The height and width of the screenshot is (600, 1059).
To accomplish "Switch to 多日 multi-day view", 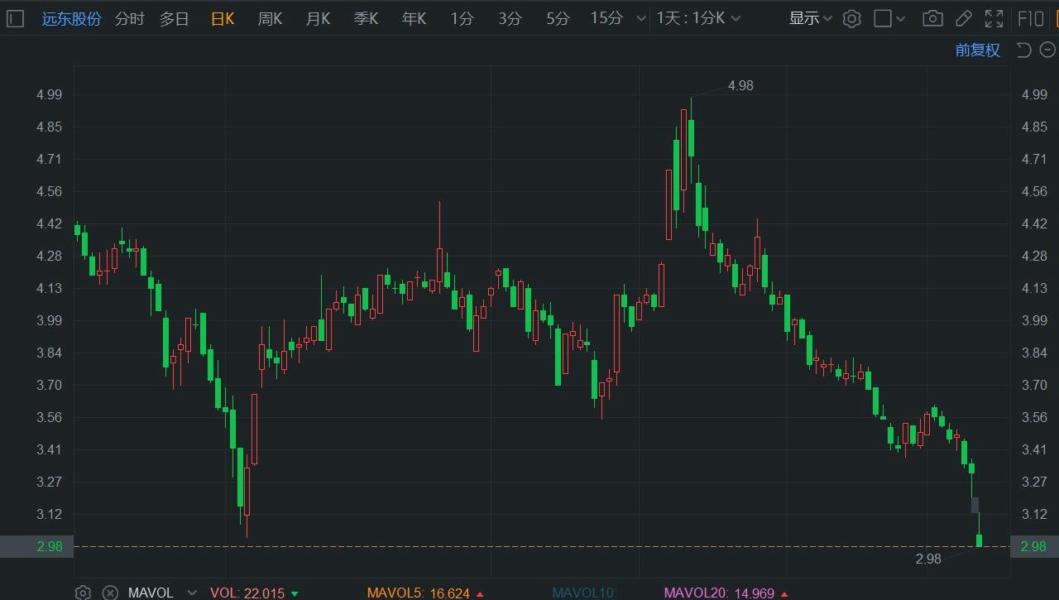I will click(174, 18).
